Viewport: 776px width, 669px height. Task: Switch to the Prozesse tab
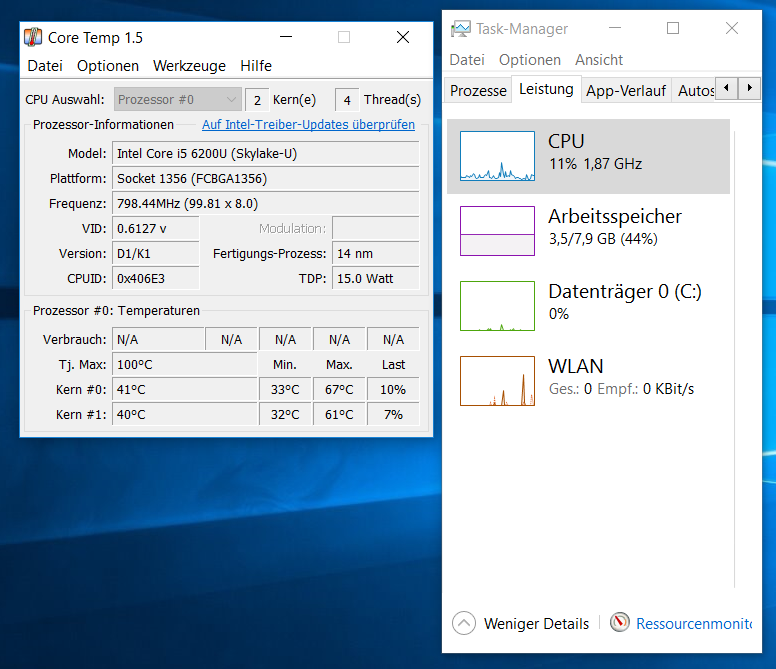[x=478, y=91]
